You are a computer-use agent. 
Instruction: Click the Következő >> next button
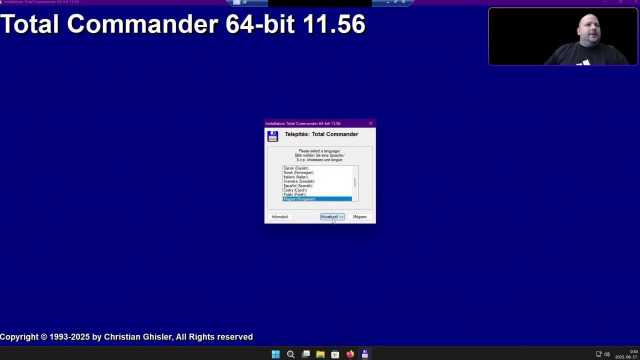click(x=332, y=217)
